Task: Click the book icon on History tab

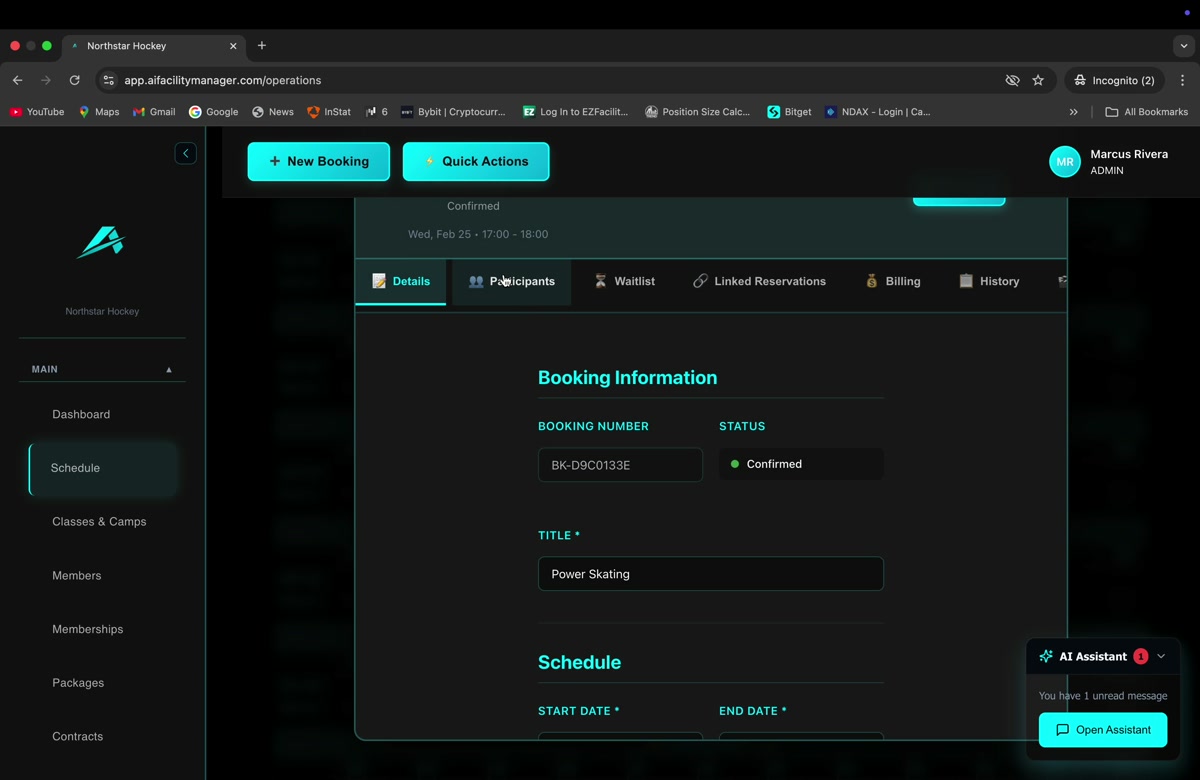Action: click(x=965, y=281)
